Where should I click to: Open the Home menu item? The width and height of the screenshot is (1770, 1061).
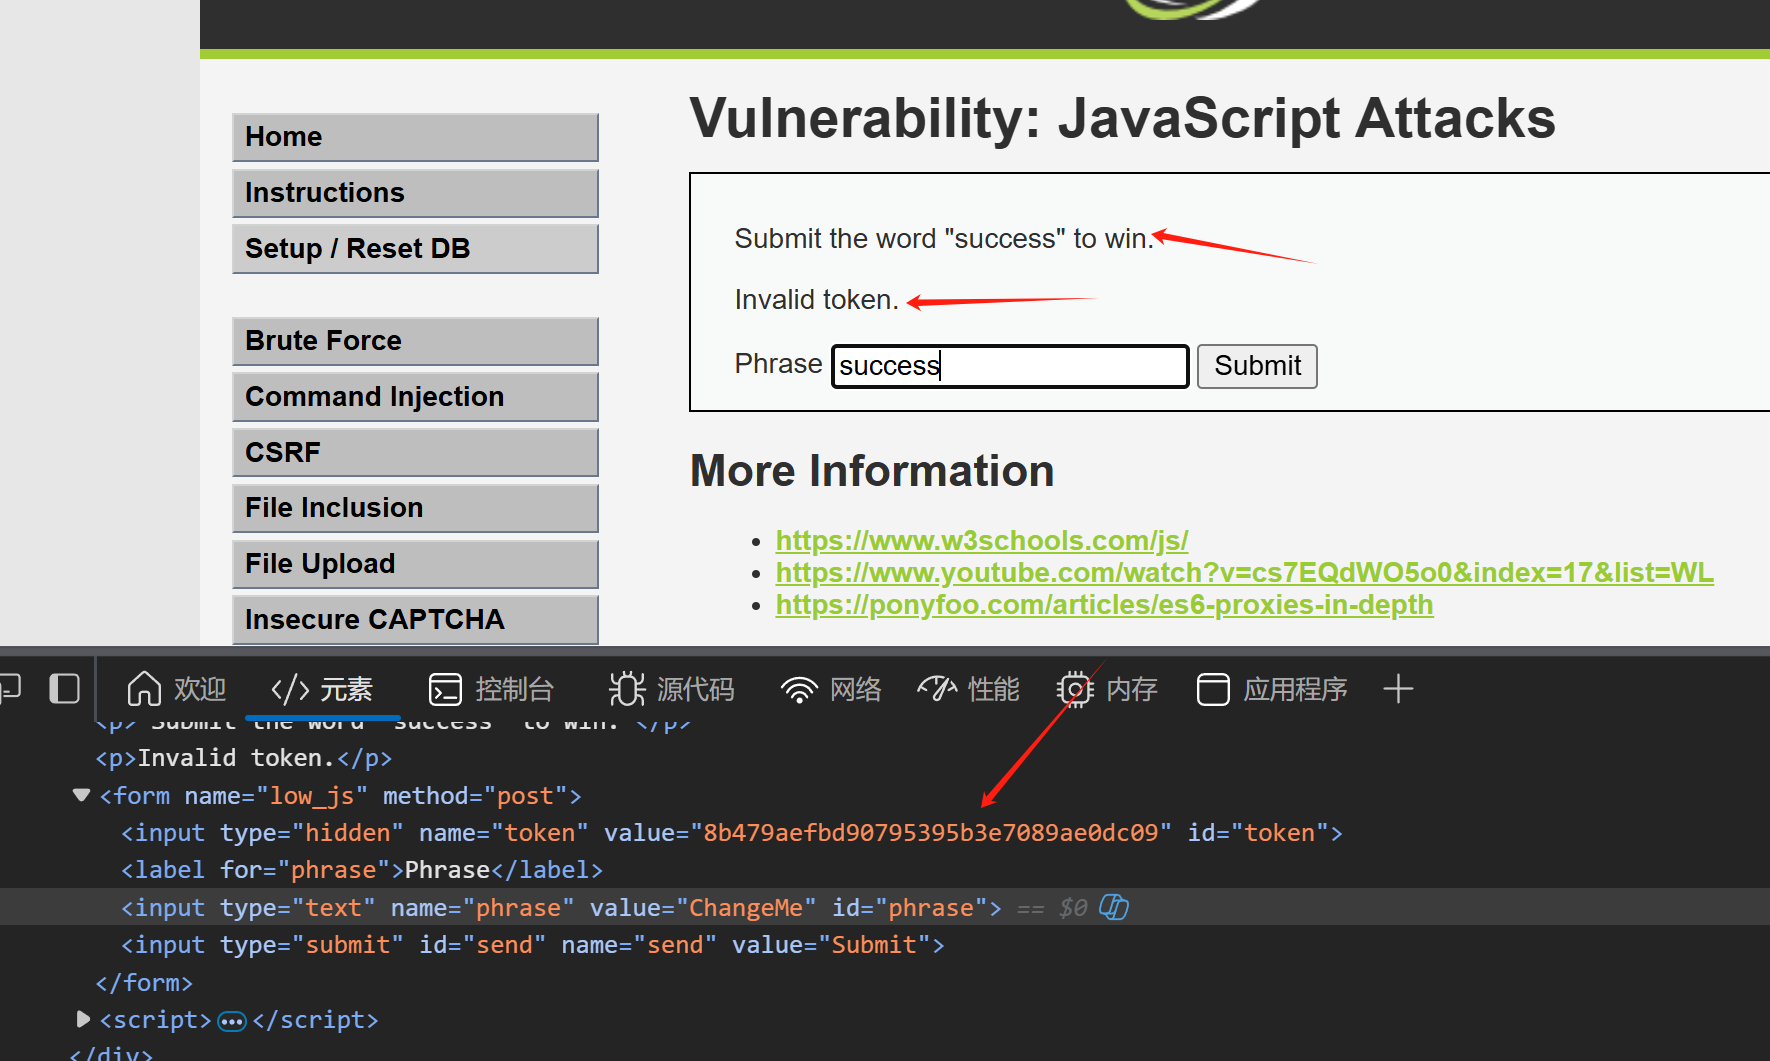tap(415, 137)
